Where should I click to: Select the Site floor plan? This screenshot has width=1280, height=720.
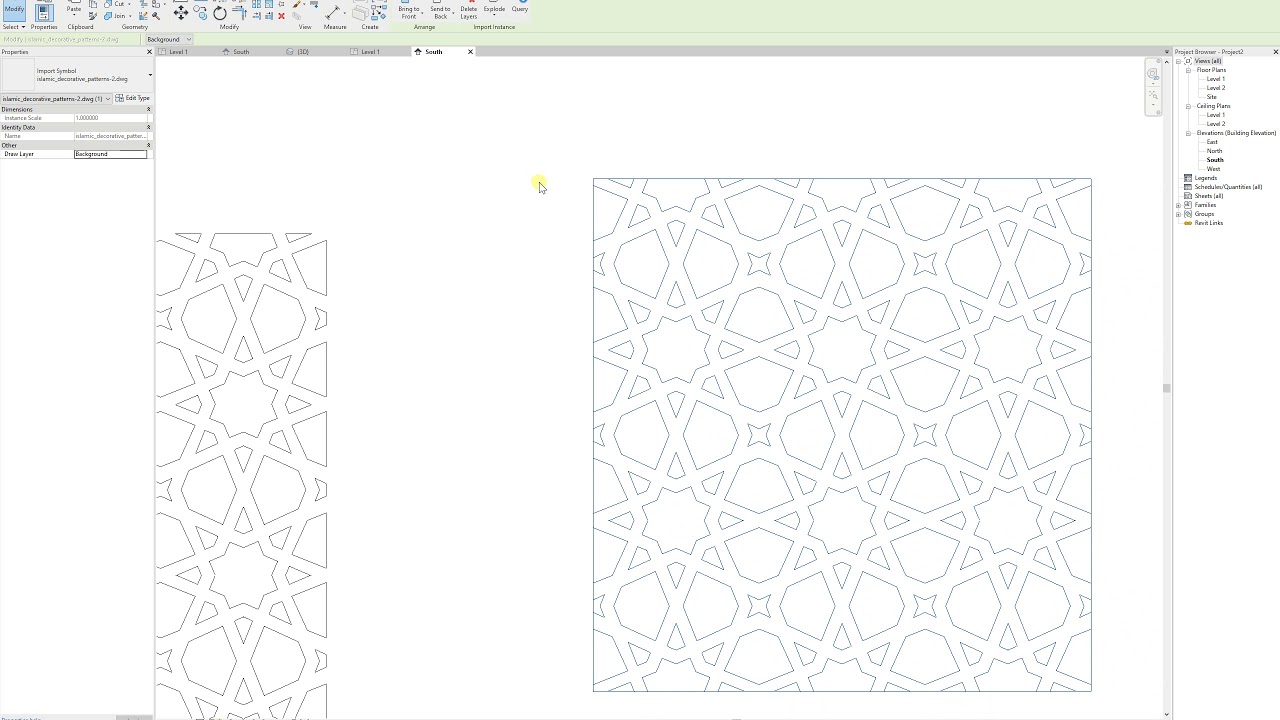[x=1212, y=97]
